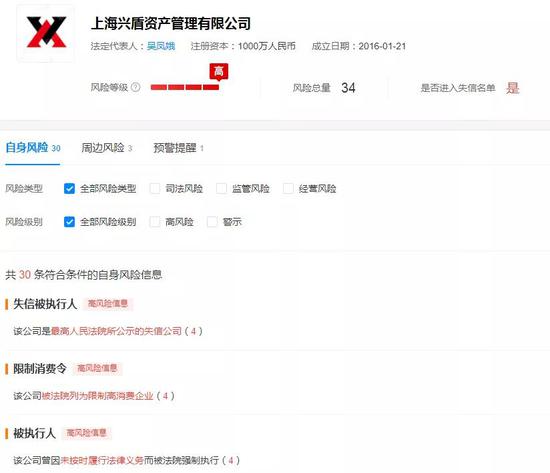Click the red and black company logo
550x473 pixels.
click(46, 32)
